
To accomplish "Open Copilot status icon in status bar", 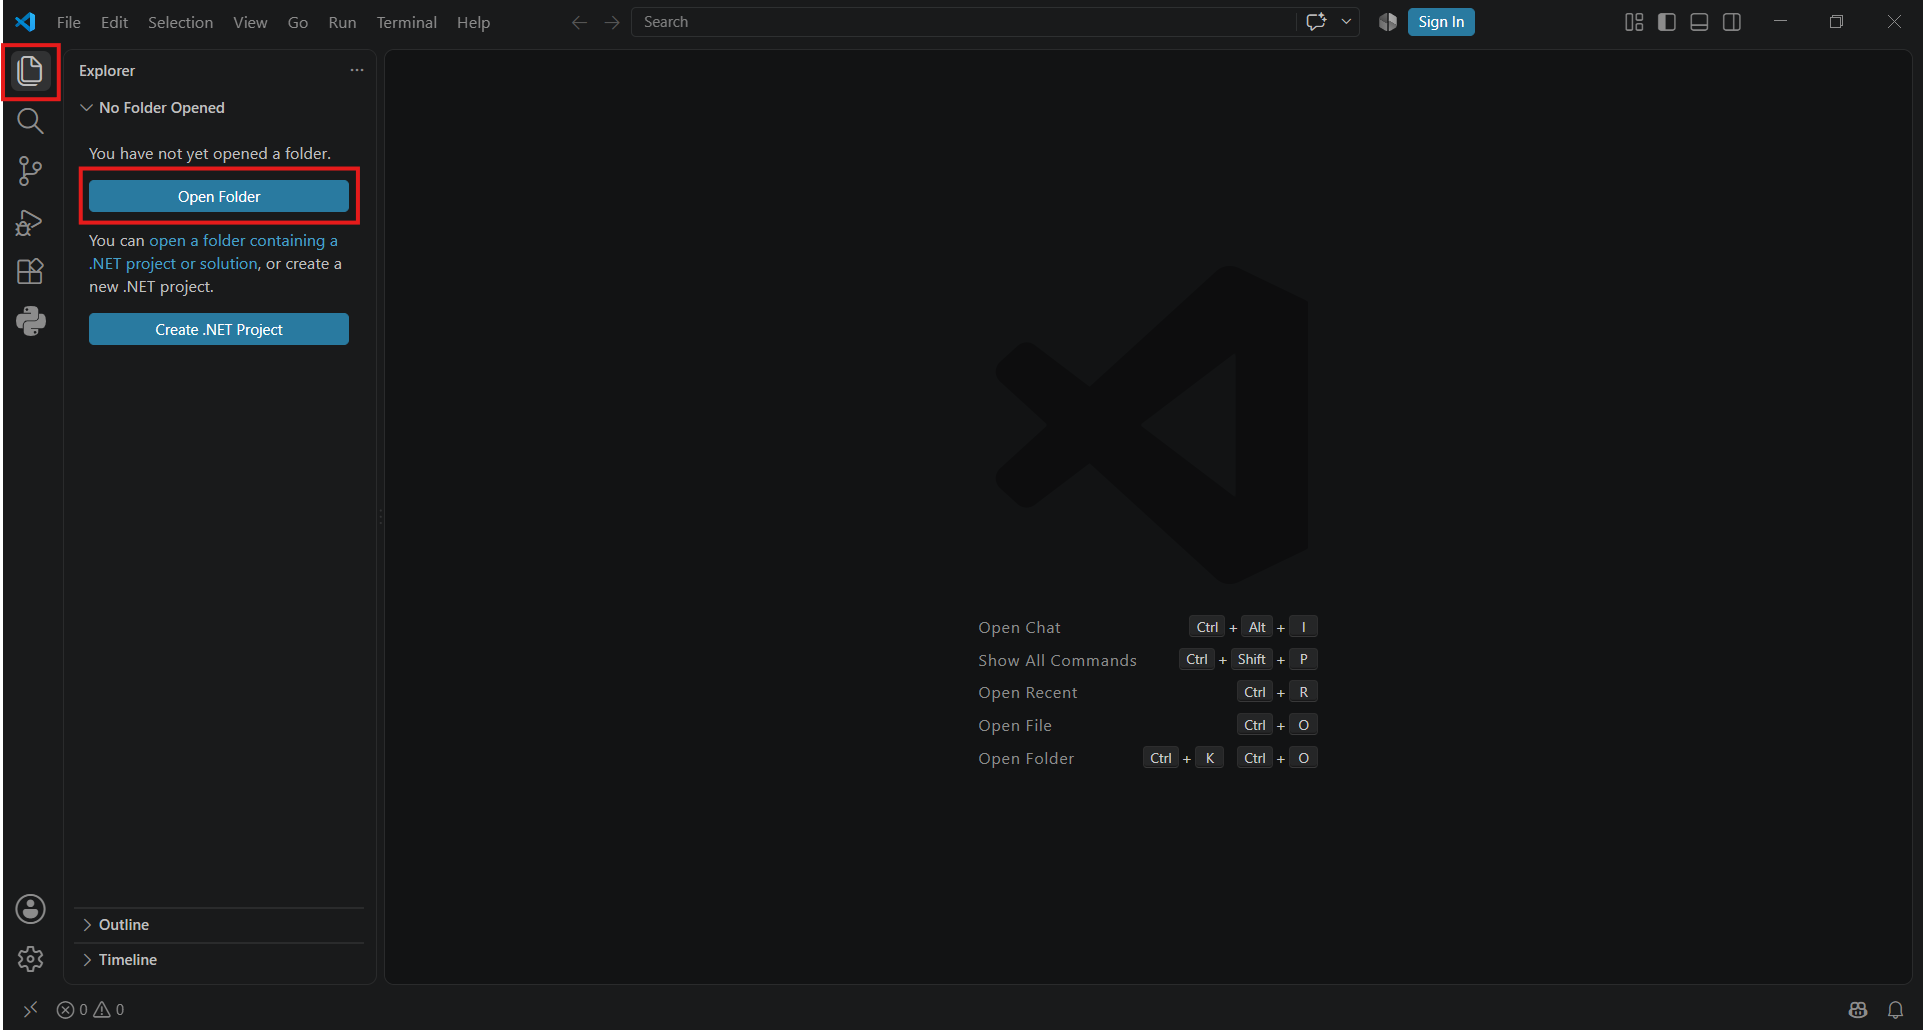I will pos(1858,1010).
